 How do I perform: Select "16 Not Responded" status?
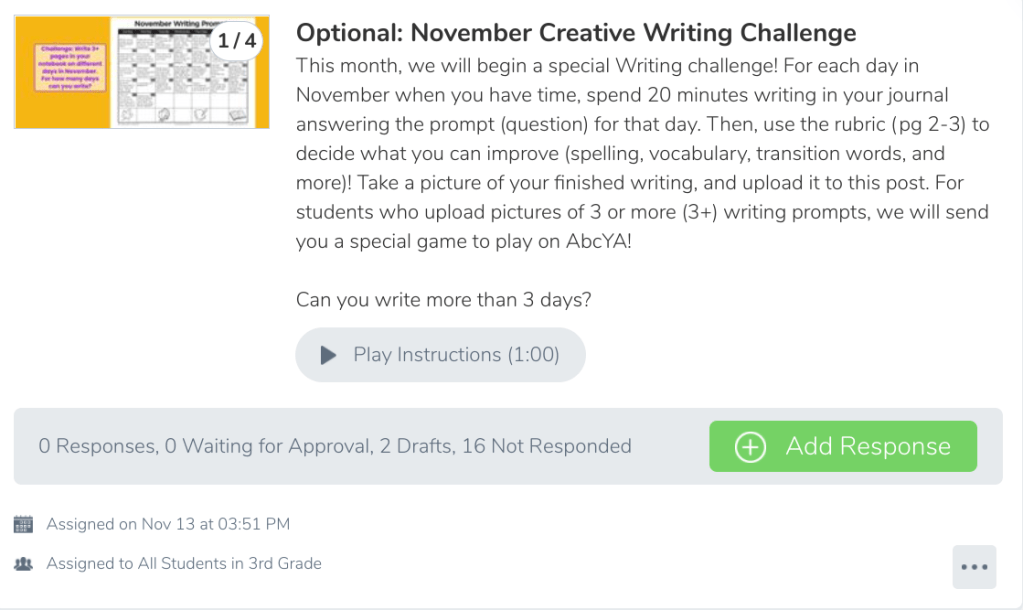pos(546,447)
